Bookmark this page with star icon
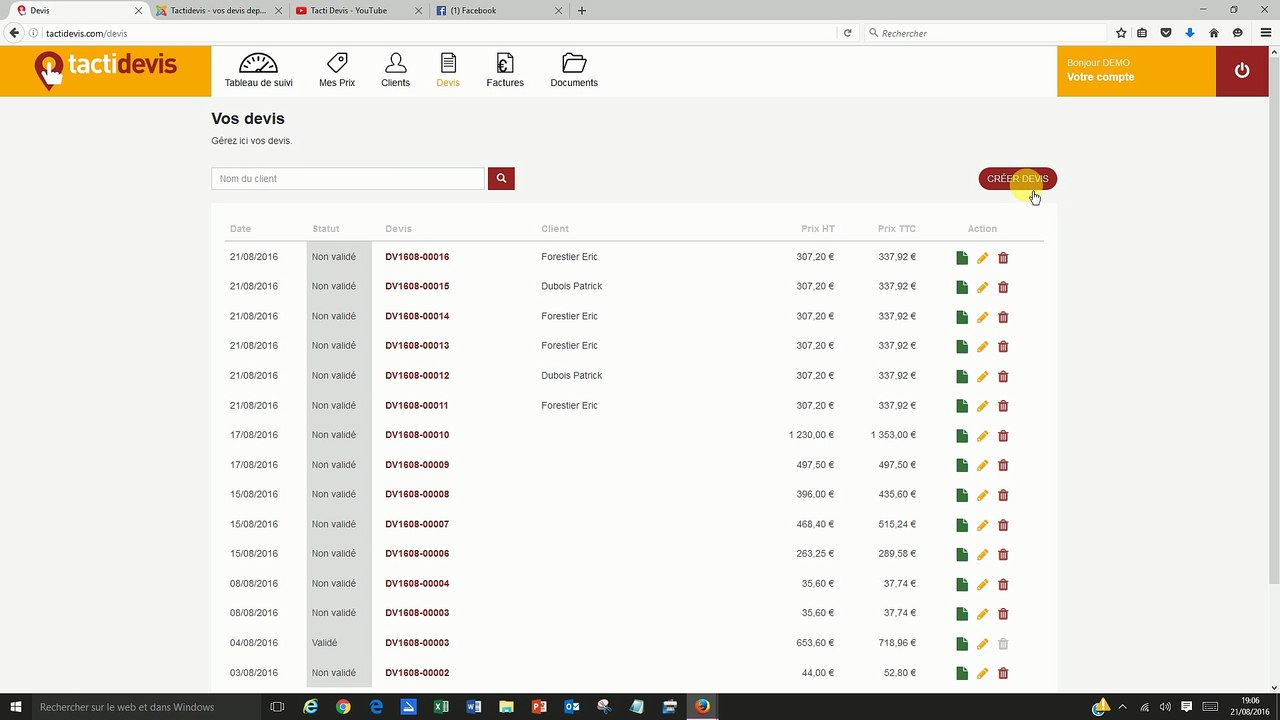 coord(1121,33)
